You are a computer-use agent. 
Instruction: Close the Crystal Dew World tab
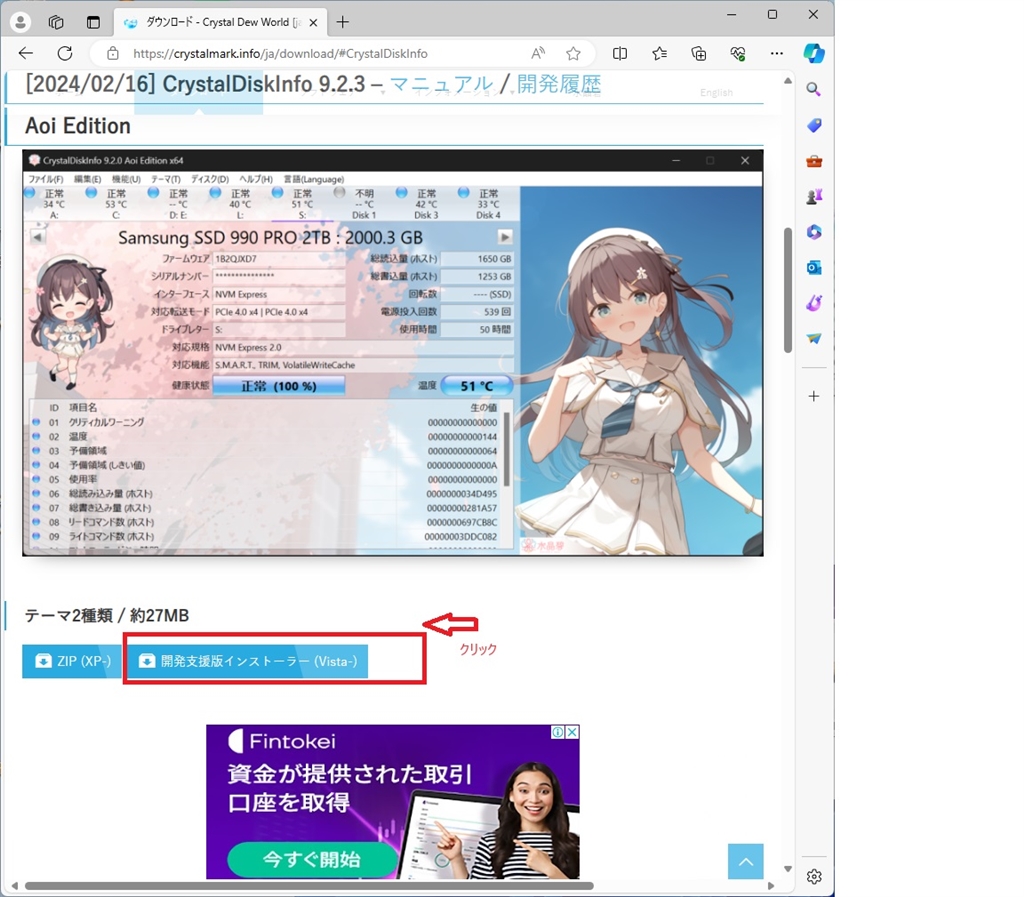(313, 22)
